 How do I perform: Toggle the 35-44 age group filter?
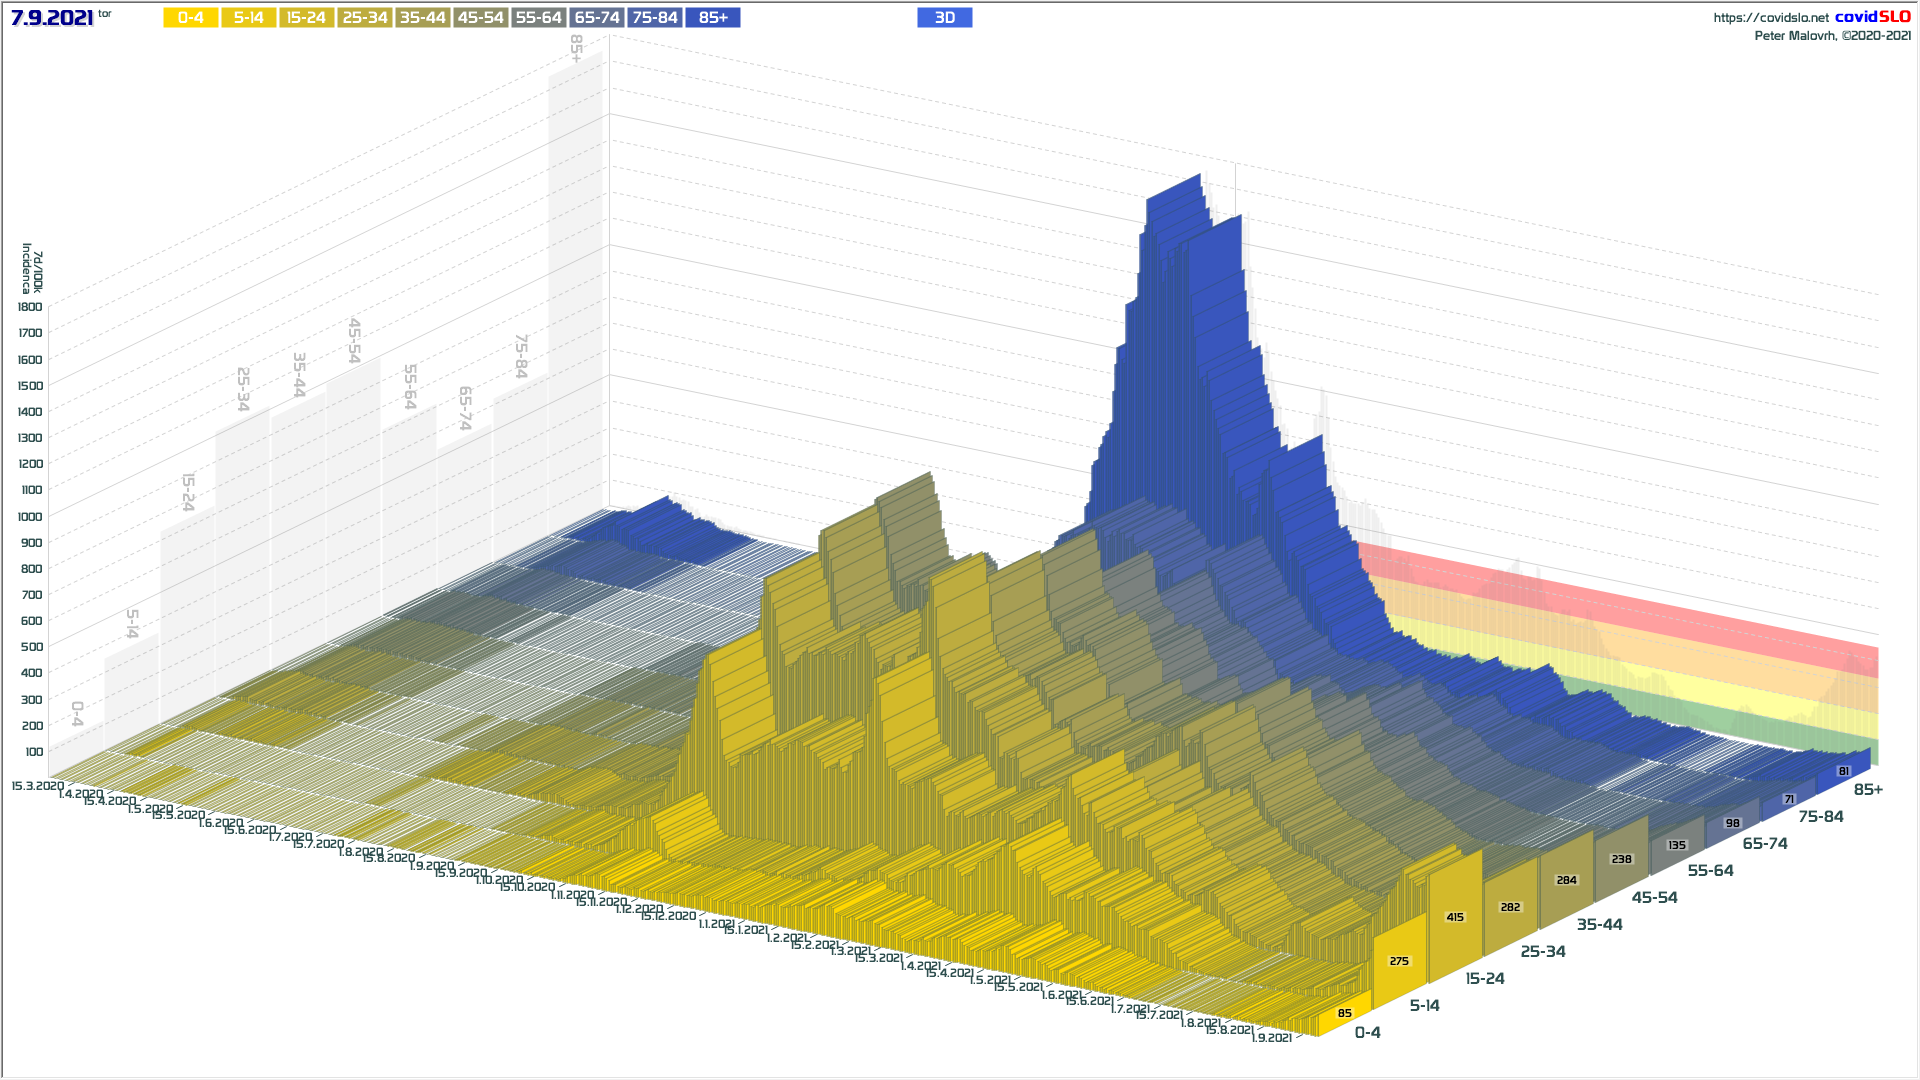tap(422, 18)
